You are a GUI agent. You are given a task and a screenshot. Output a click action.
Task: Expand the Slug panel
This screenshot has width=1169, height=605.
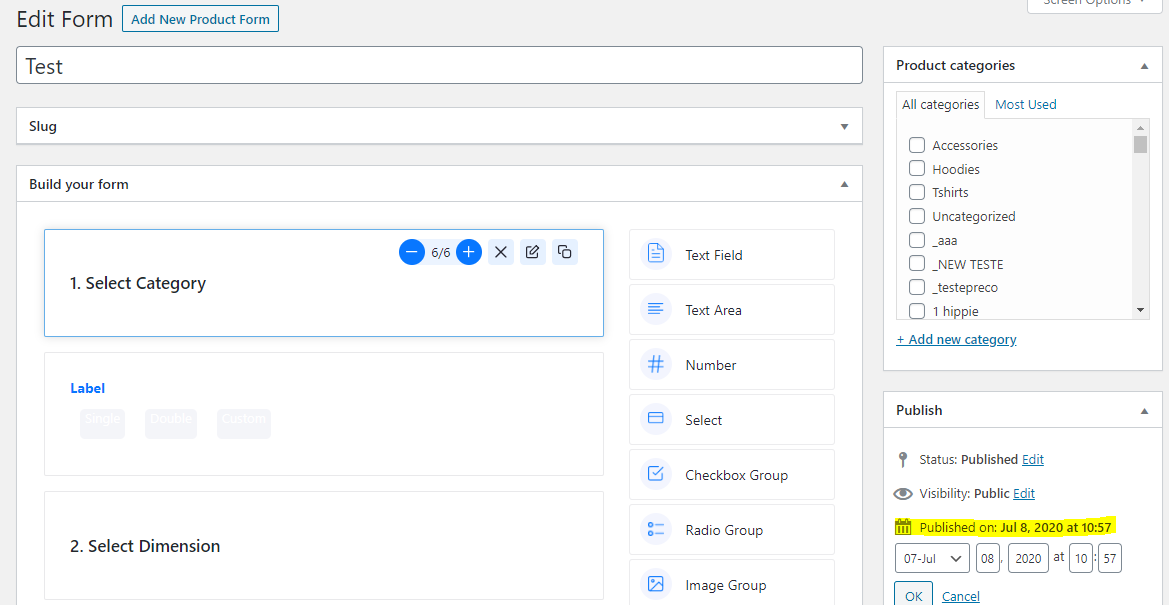[845, 127]
